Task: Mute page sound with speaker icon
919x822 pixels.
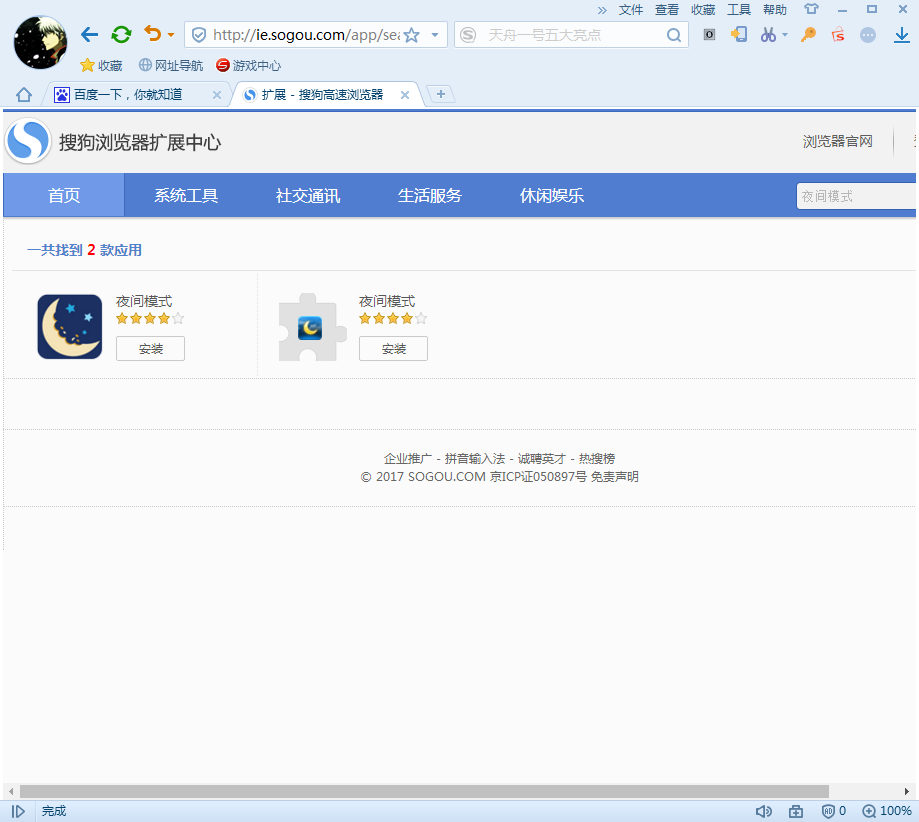Action: click(x=763, y=811)
